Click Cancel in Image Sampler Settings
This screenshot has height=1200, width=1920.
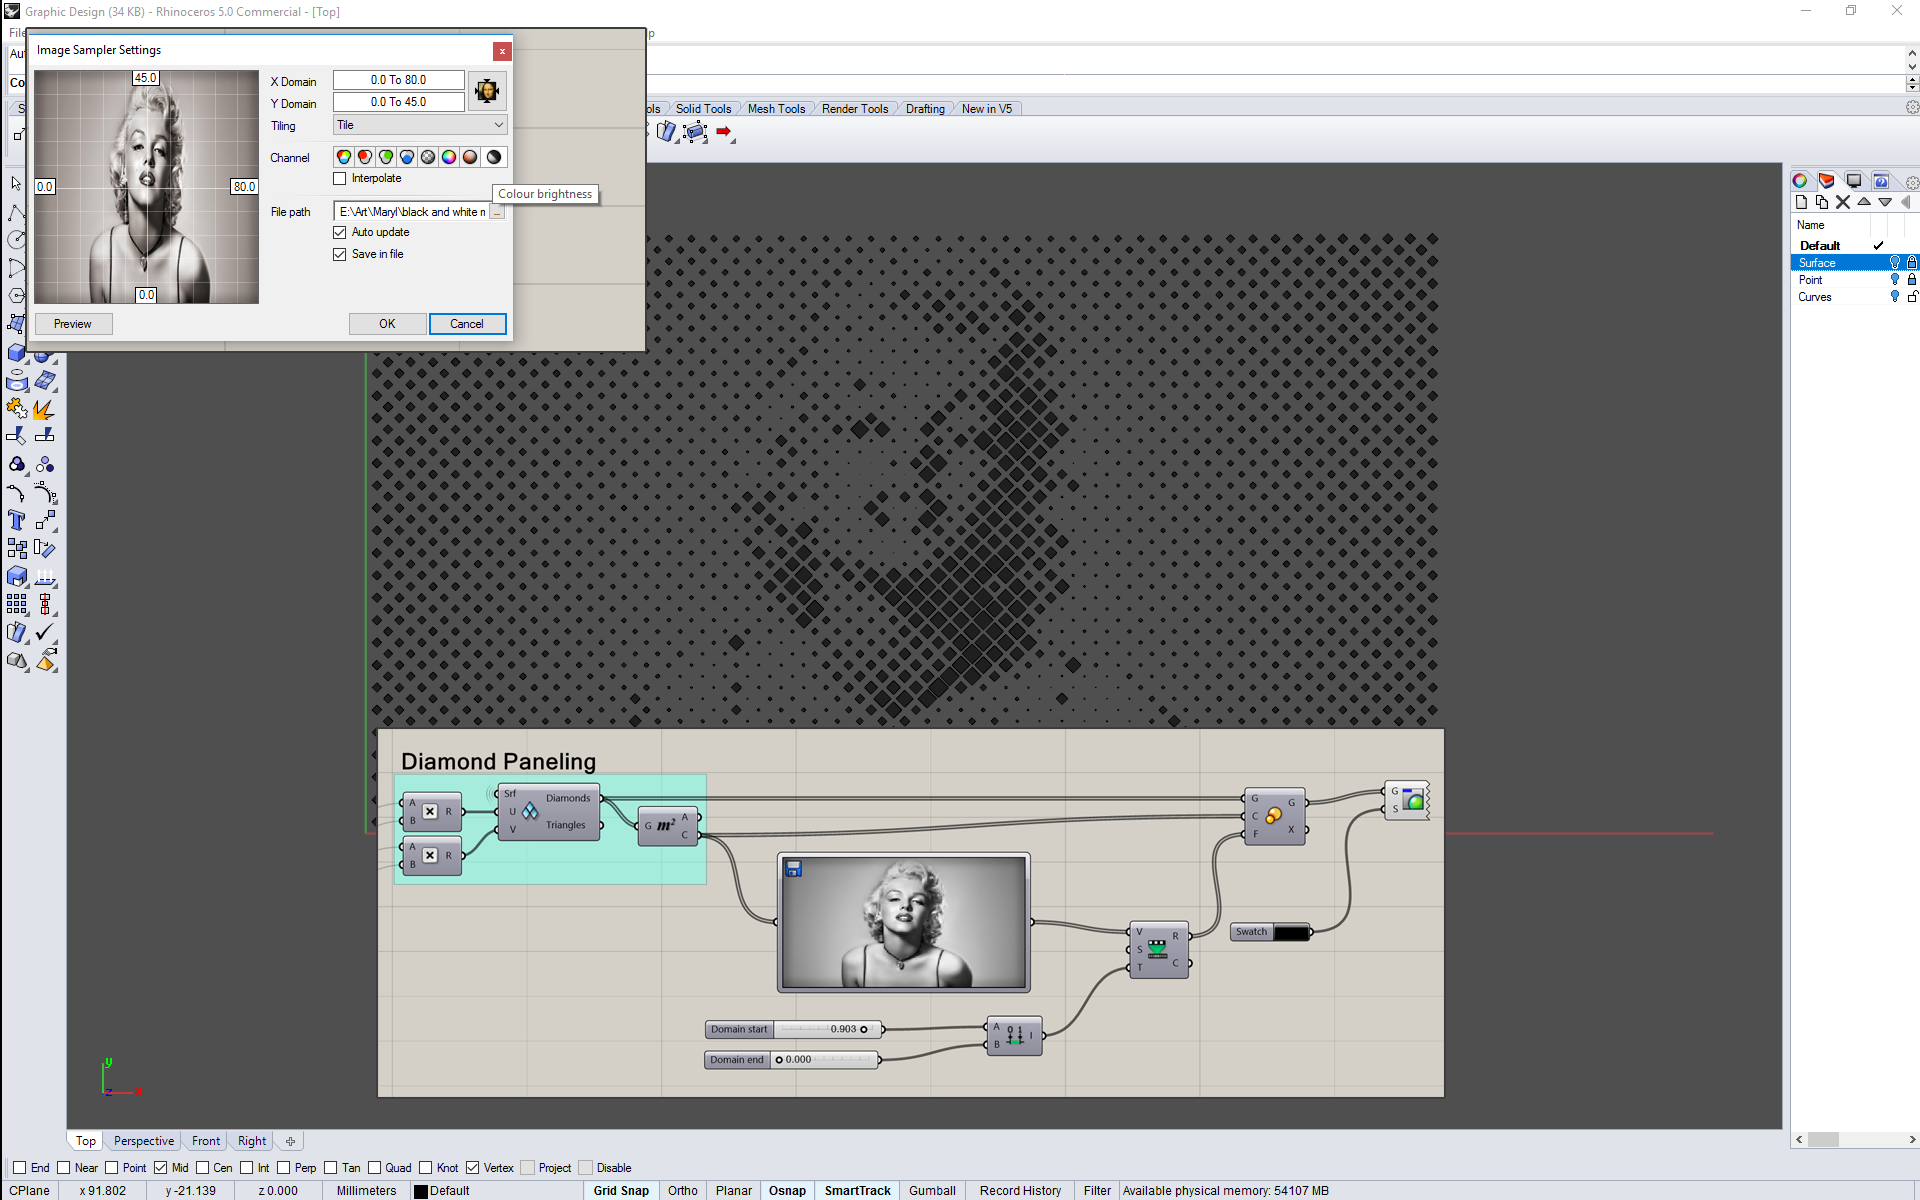(x=467, y=324)
